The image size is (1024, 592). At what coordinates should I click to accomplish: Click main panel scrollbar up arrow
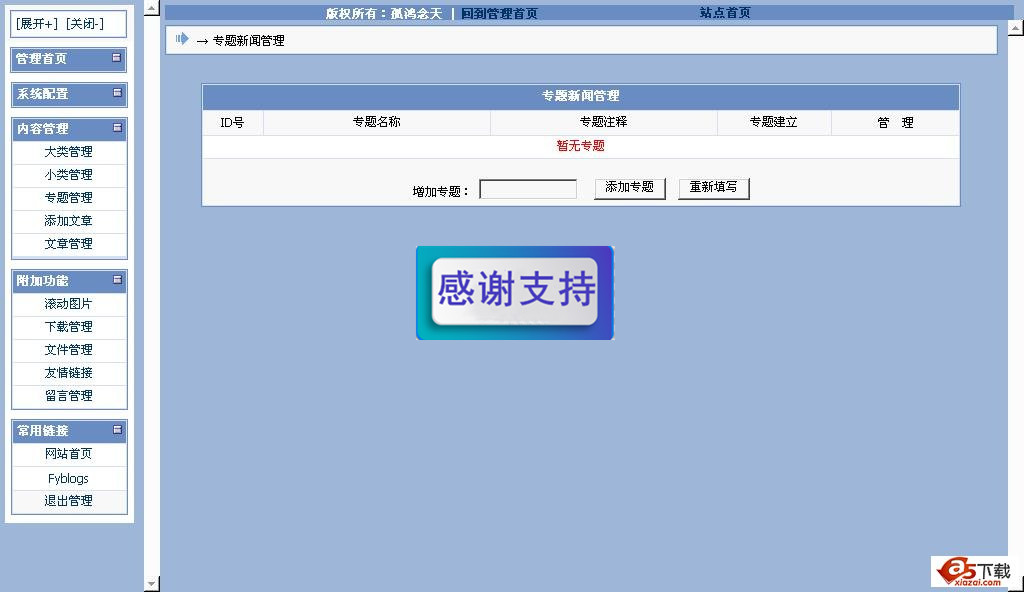click(x=1016, y=28)
